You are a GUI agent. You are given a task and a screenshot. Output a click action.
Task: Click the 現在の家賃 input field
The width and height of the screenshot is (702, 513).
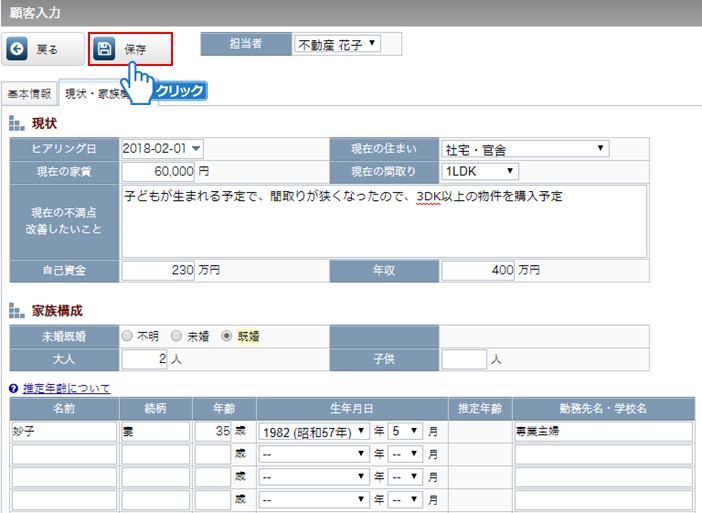click(166, 171)
